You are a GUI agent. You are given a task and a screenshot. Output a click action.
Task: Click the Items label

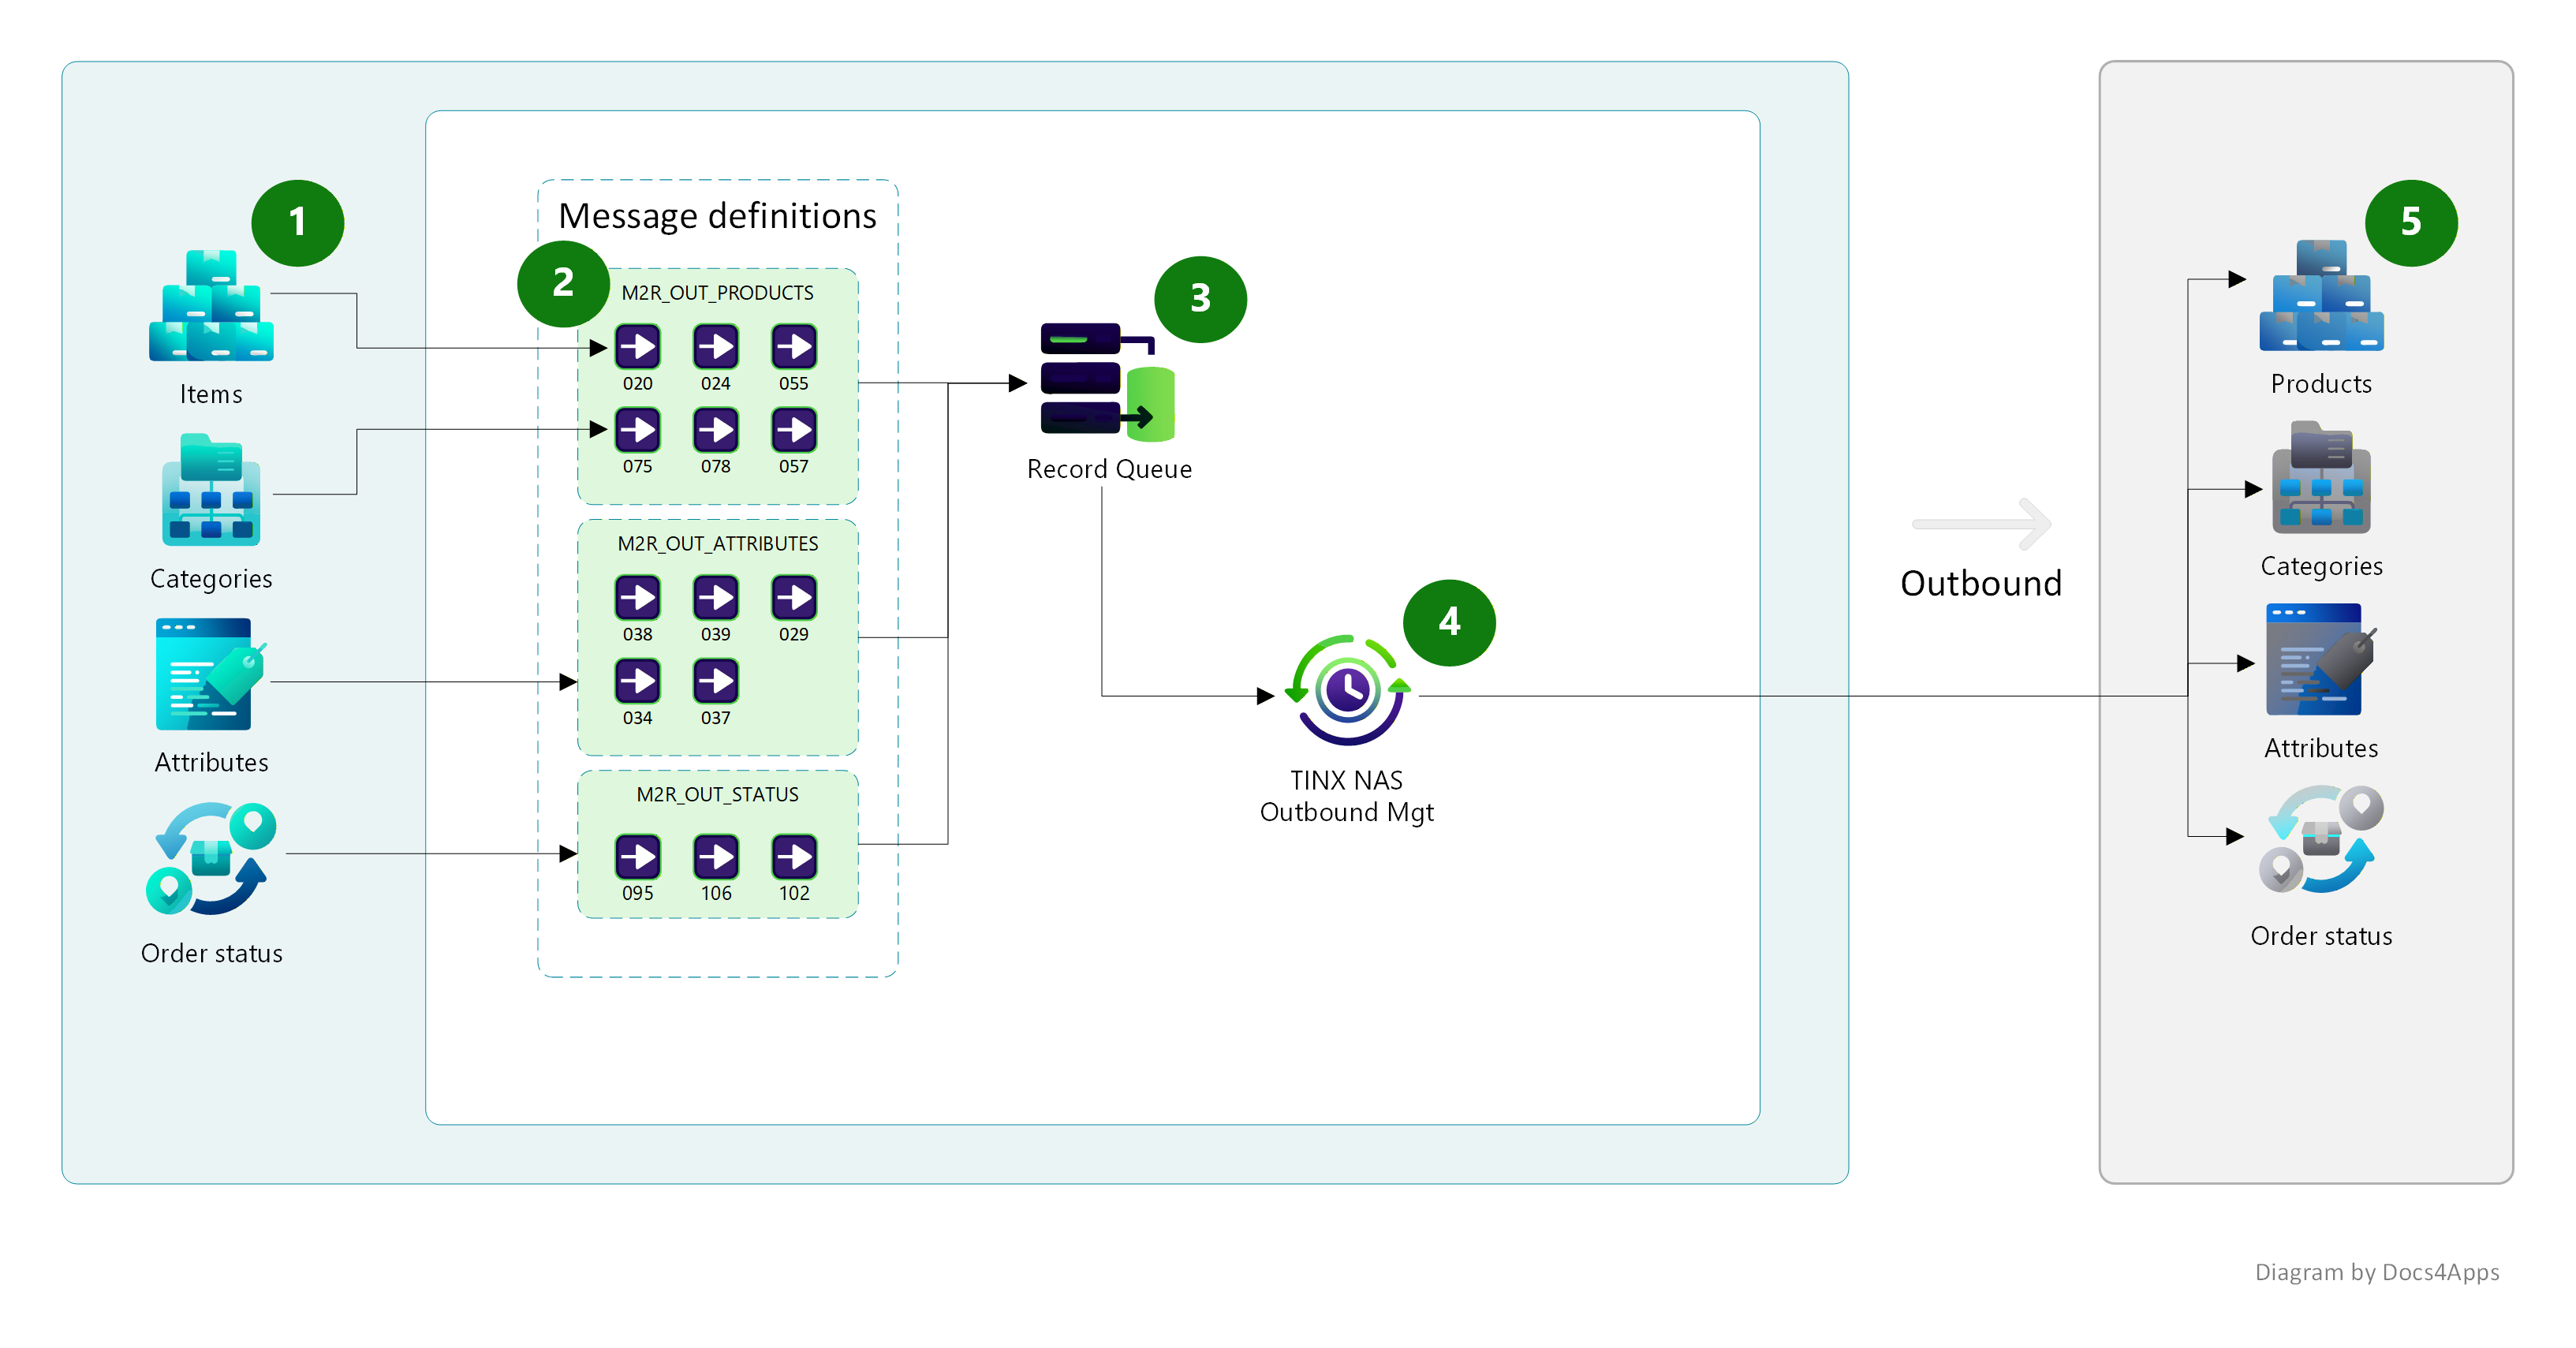211,394
